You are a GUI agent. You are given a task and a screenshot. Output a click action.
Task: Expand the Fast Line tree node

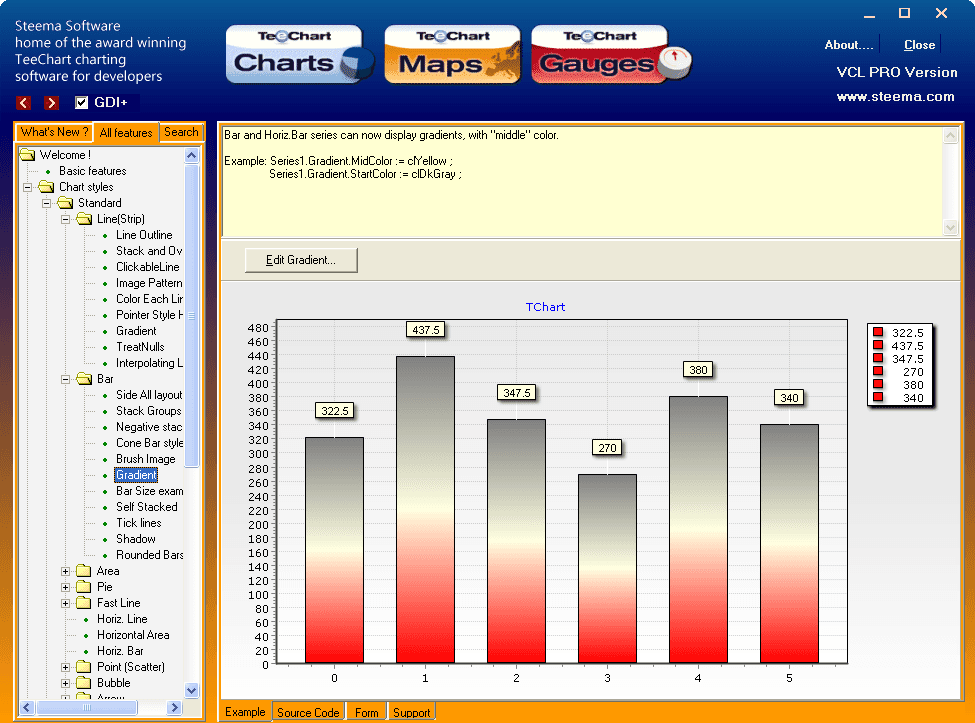click(65, 604)
